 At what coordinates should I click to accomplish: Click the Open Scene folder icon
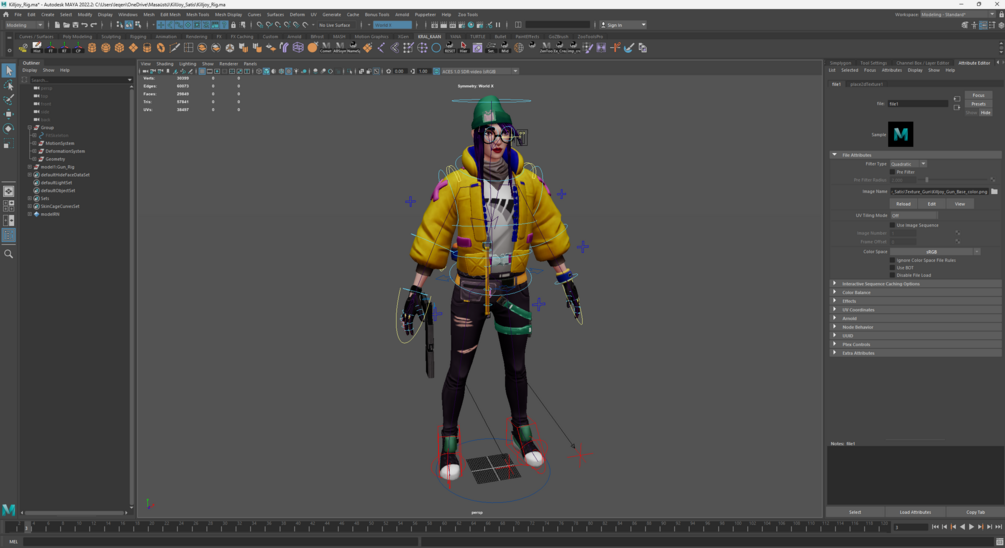tap(66, 25)
